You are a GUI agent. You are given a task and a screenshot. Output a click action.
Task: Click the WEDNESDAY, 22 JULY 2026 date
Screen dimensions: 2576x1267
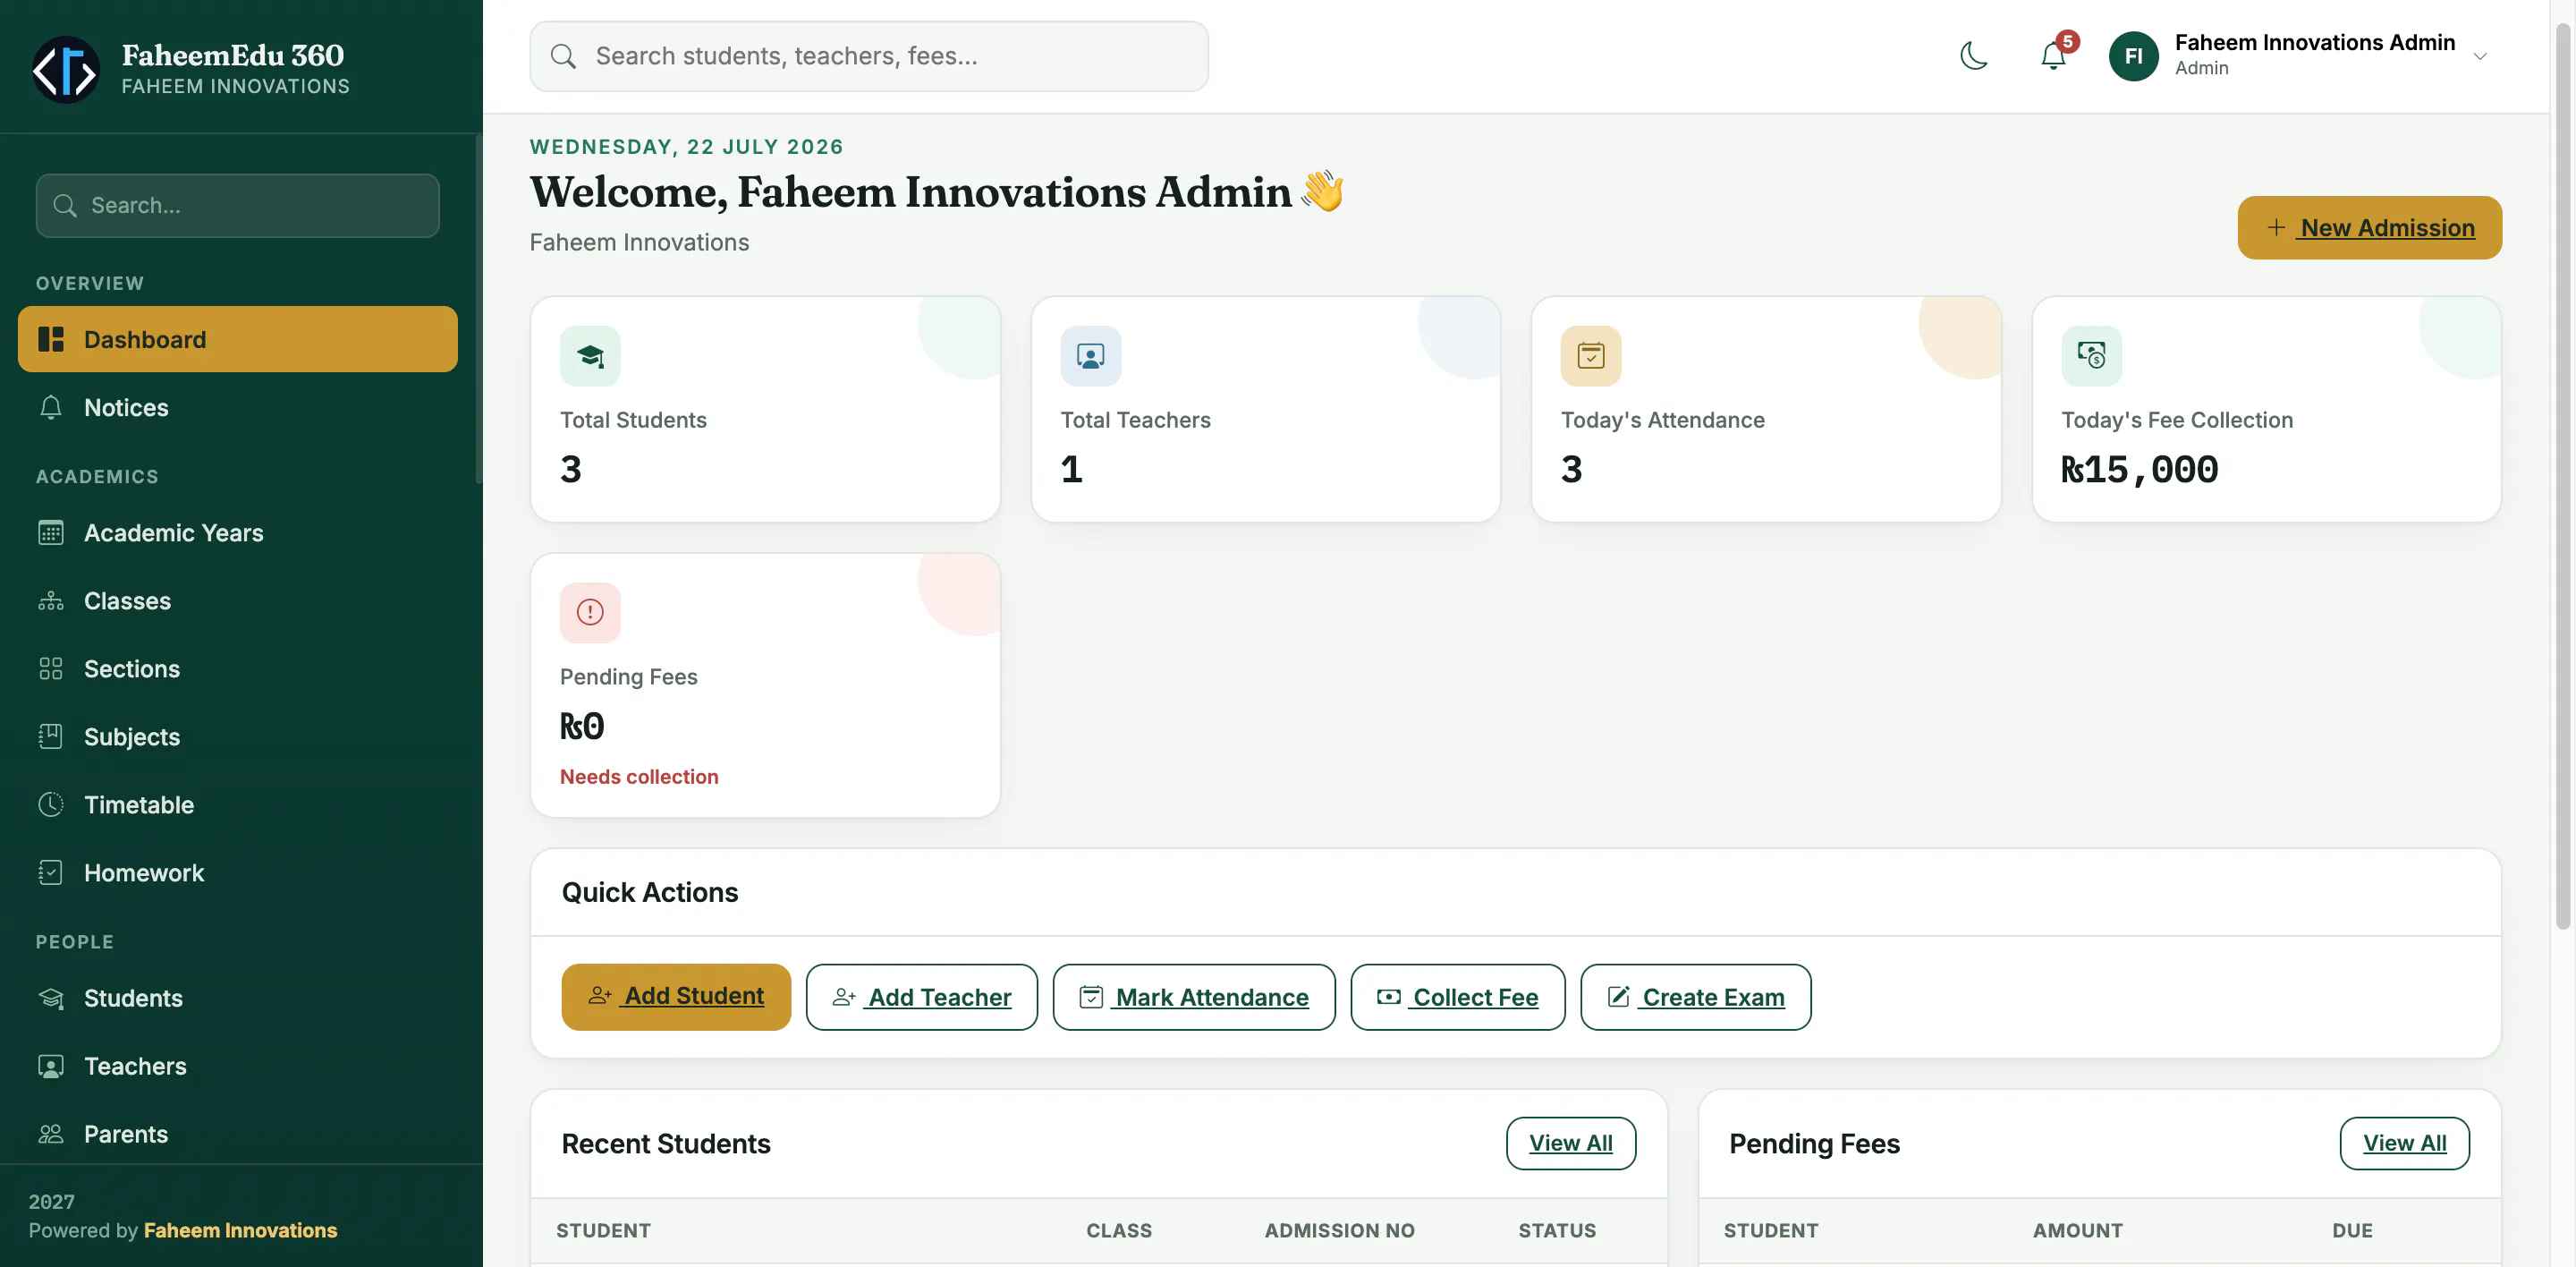[x=686, y=147]
